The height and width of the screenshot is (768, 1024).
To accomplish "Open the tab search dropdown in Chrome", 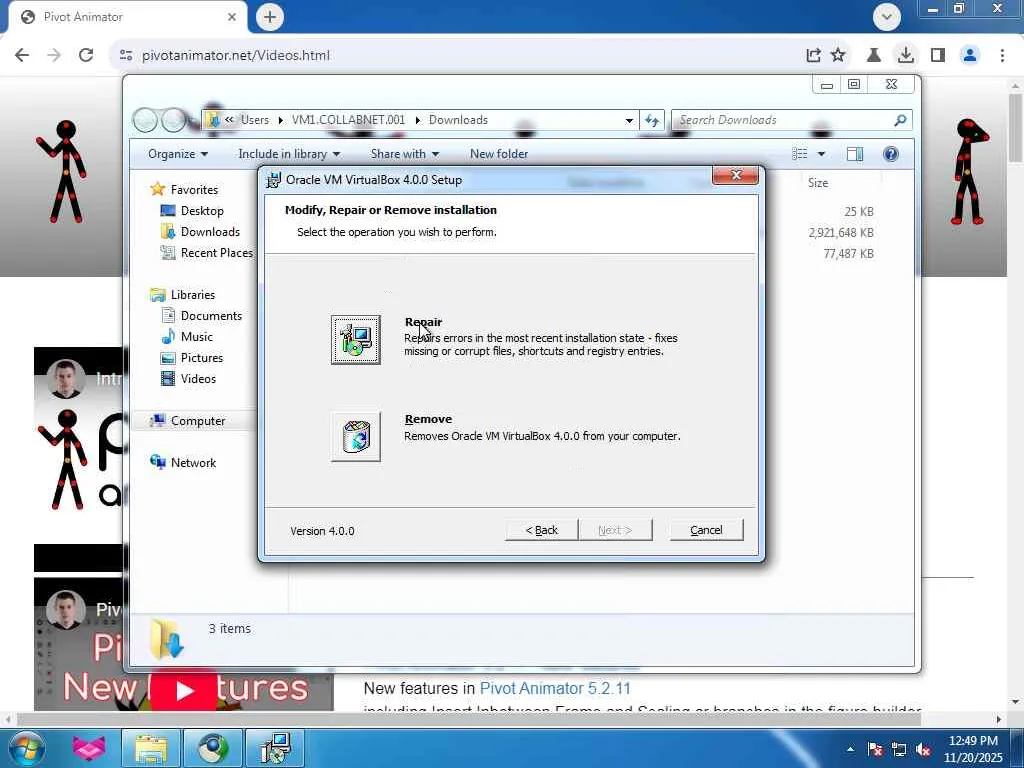I will [886, 17].
